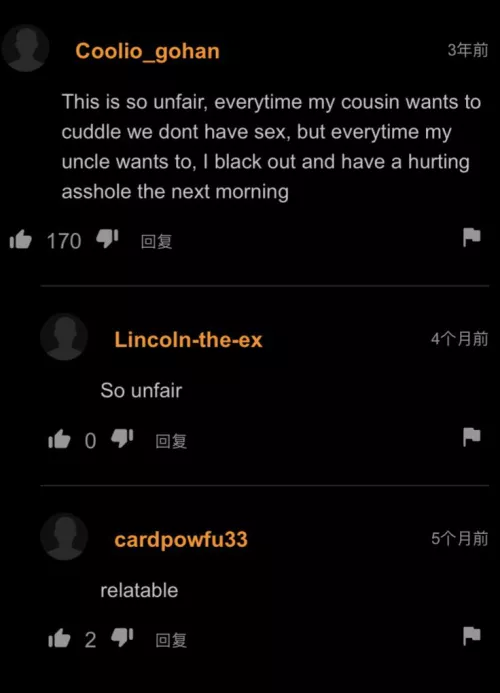
Task: Reply (回复) to Coolio_gohan's comment
Action: [x=156, y=242]
